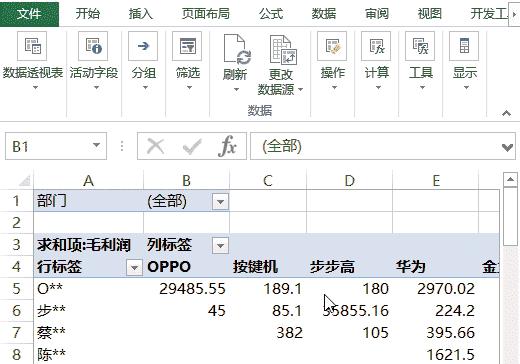Open the 工具 ribbon icon

click(420, 46)
